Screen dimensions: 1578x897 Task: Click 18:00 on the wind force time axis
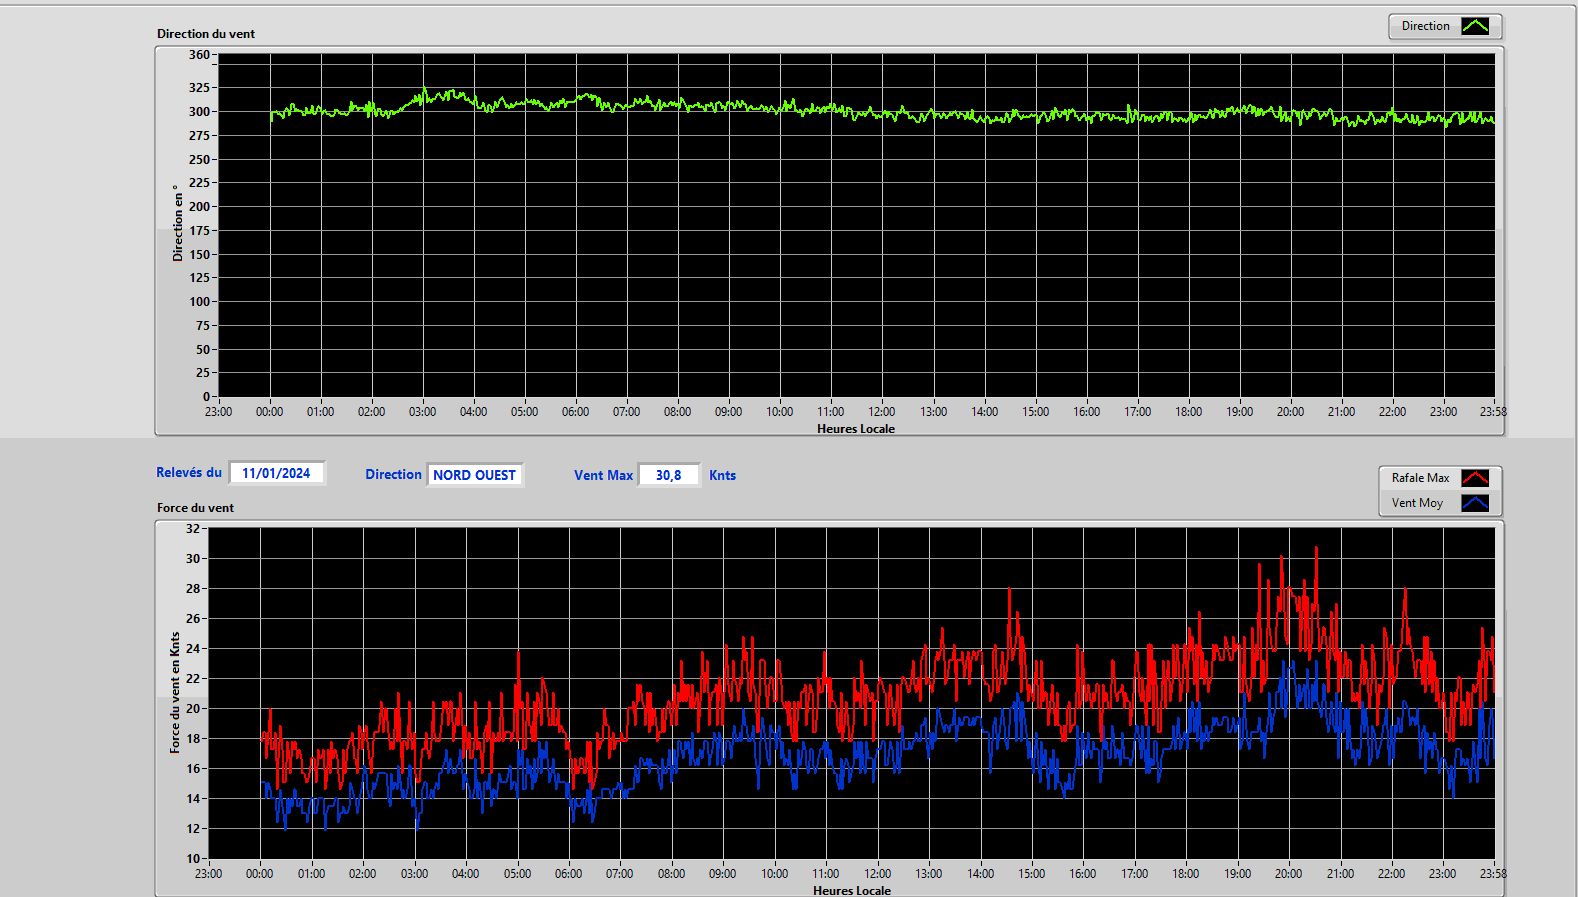[1185, 873]
